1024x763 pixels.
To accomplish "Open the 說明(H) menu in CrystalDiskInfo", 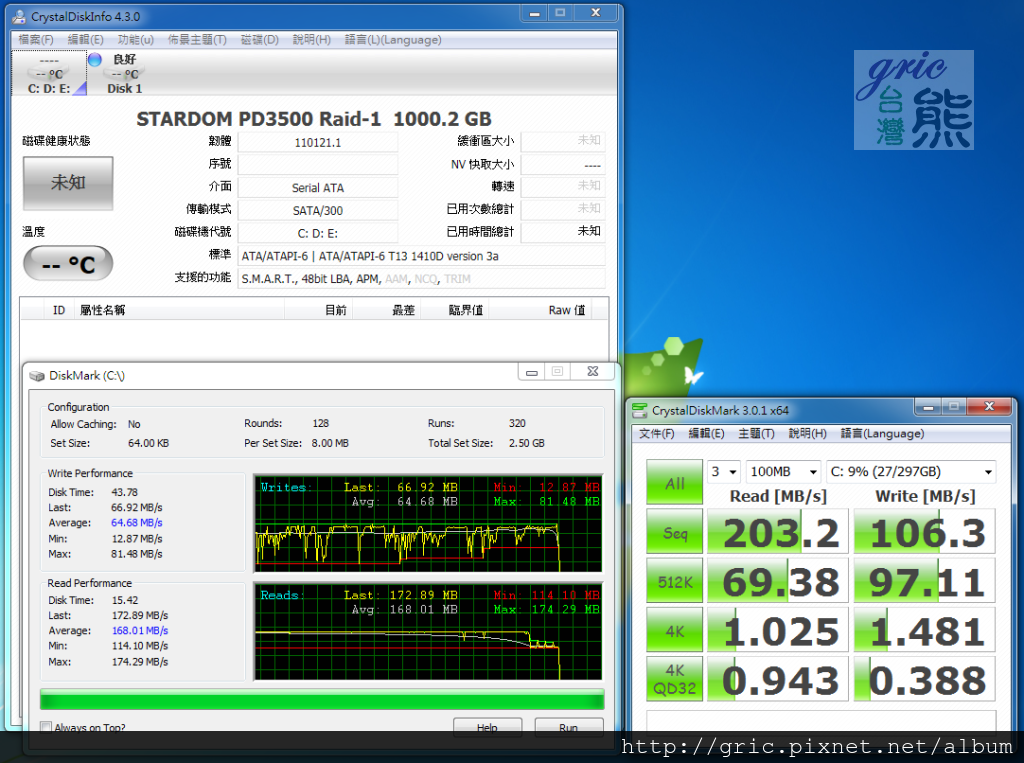I will click(x=312, y=40).
